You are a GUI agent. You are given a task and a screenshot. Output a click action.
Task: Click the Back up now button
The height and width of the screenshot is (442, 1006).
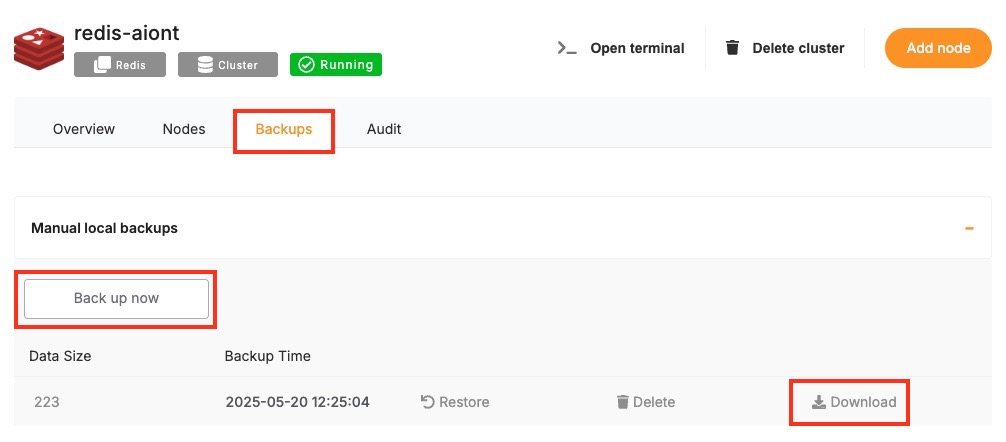[x=116, y=298]
